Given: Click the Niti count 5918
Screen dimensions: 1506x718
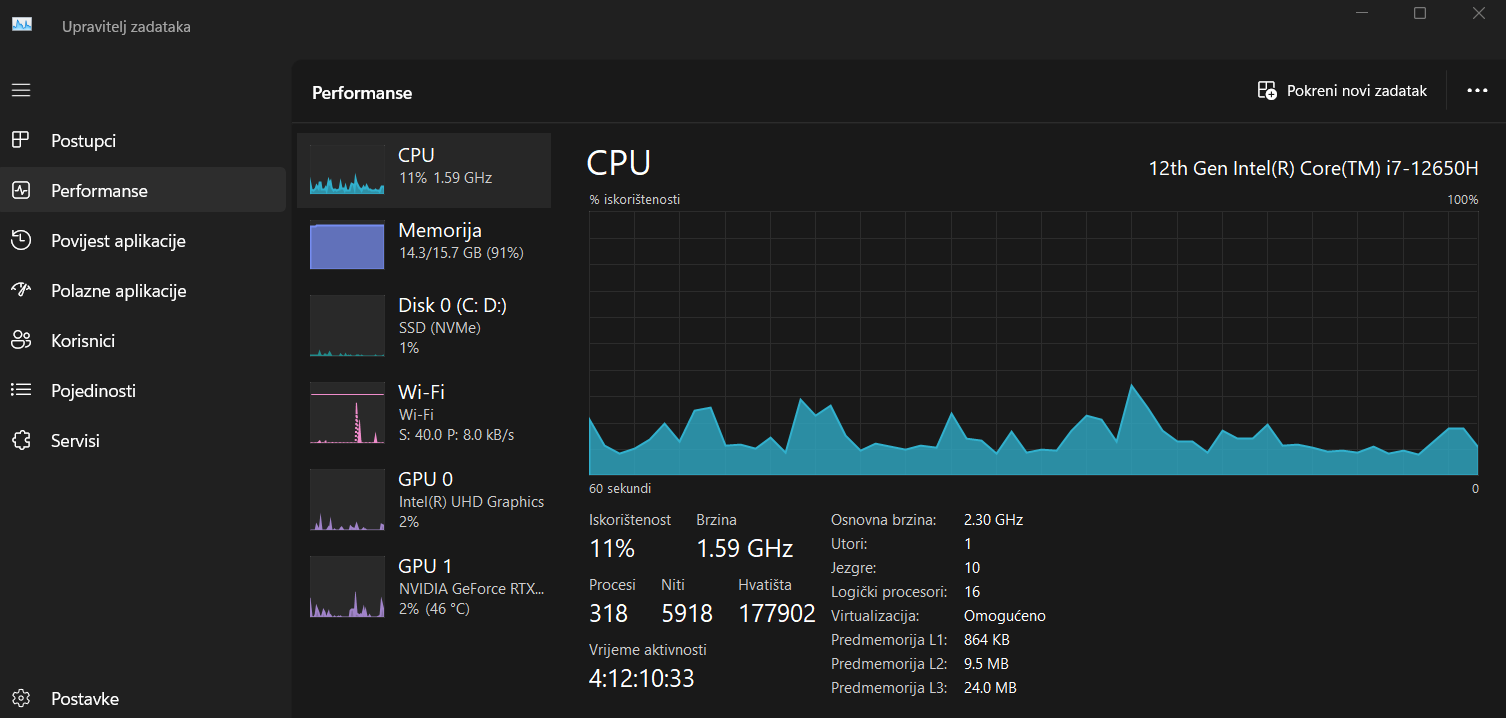Looking at the screenshot, I should pos(687,613).
